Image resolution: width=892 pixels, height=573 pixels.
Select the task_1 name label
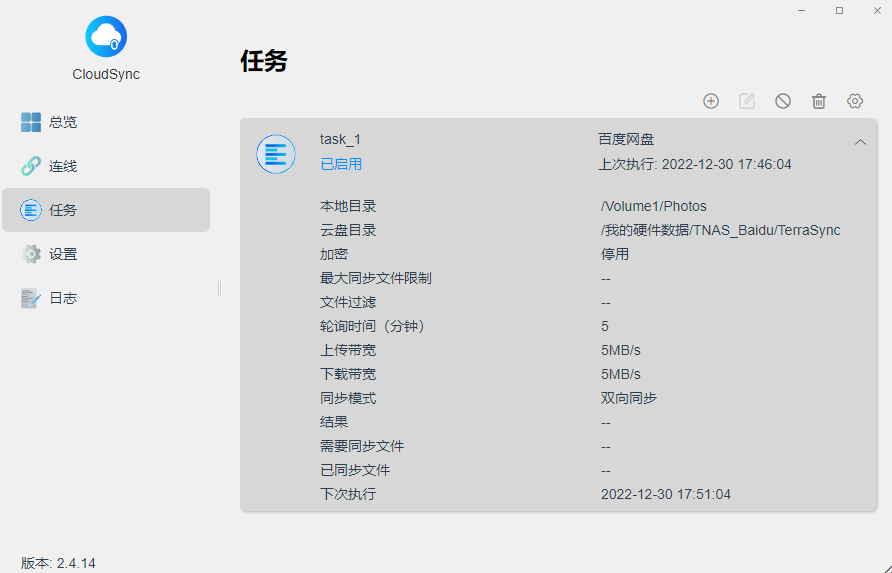point(340,139)
